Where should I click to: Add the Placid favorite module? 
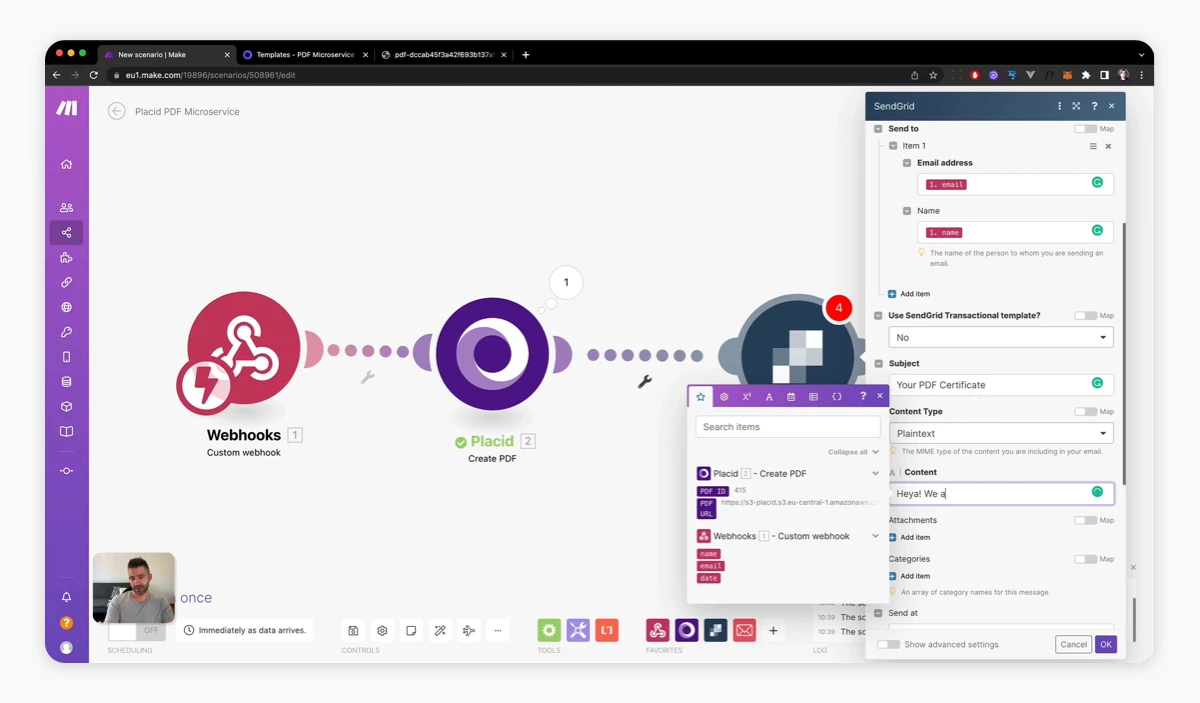click(x=686, y=630)
